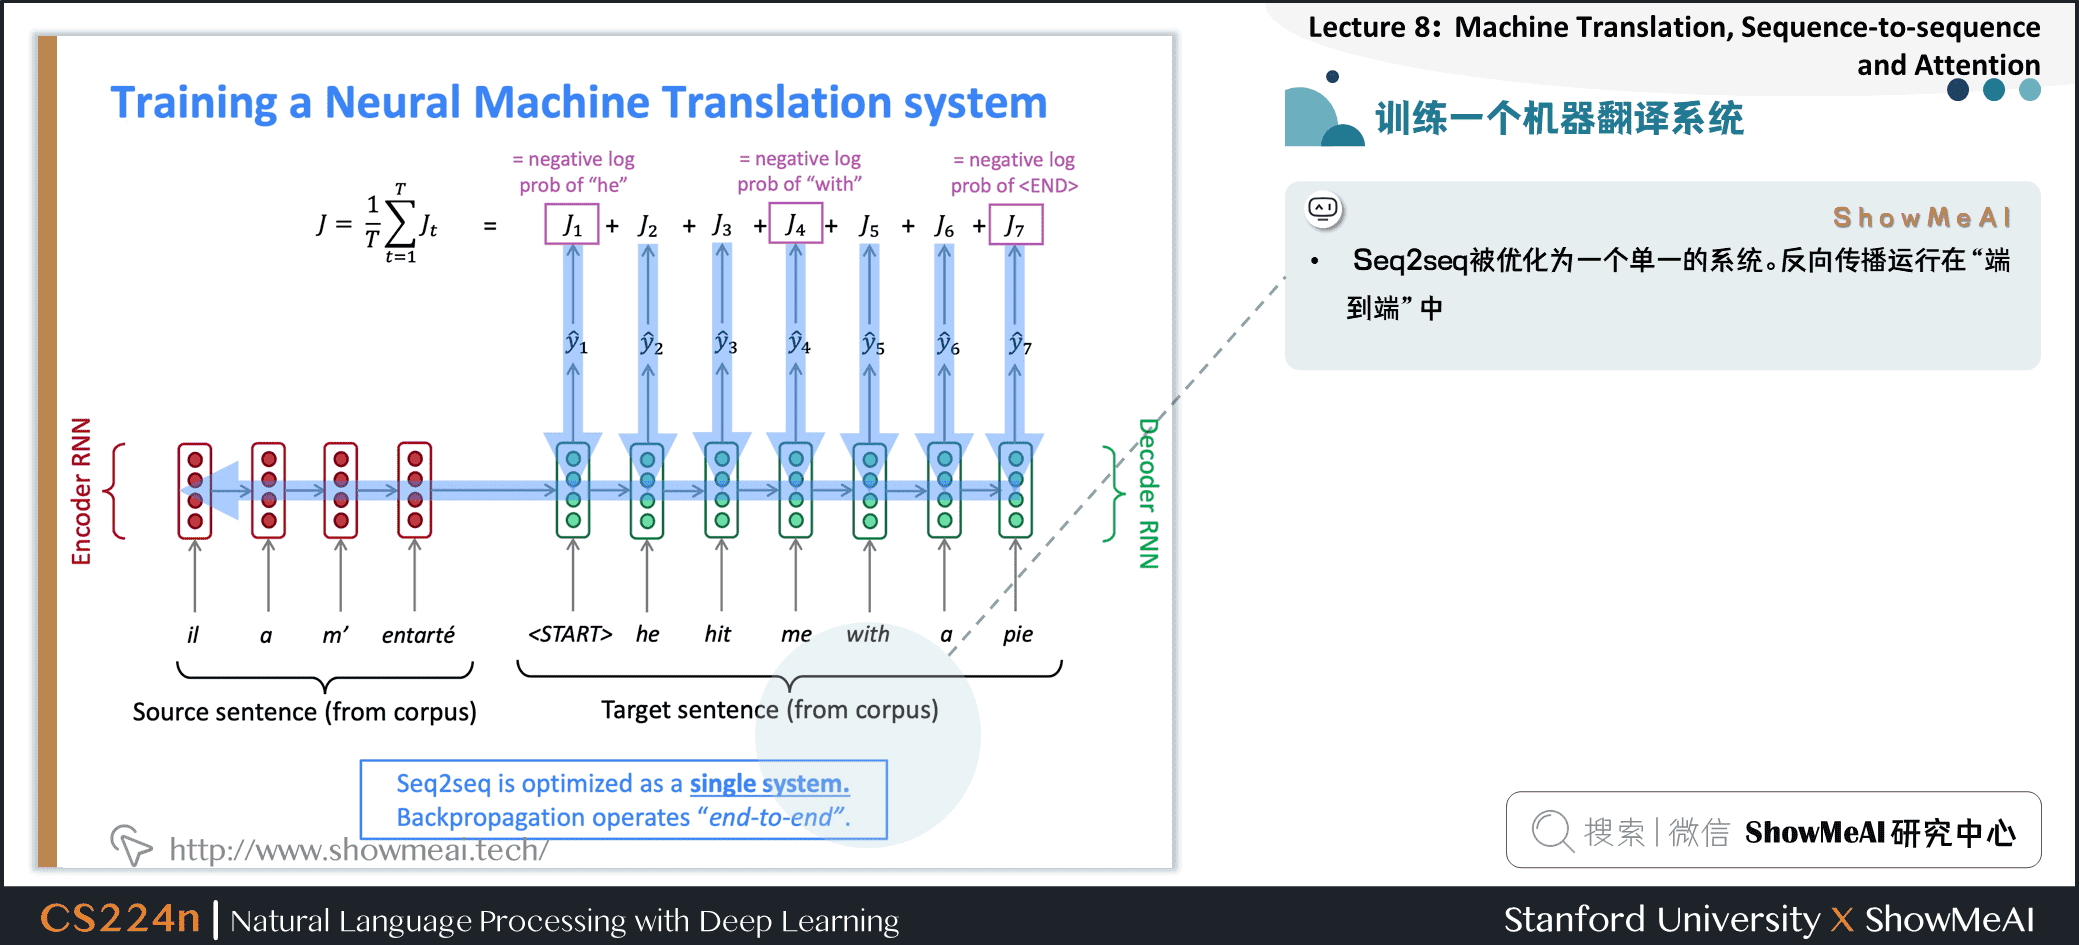
Task: Click the J2 loss term
Action: click(x=648, y=226)
